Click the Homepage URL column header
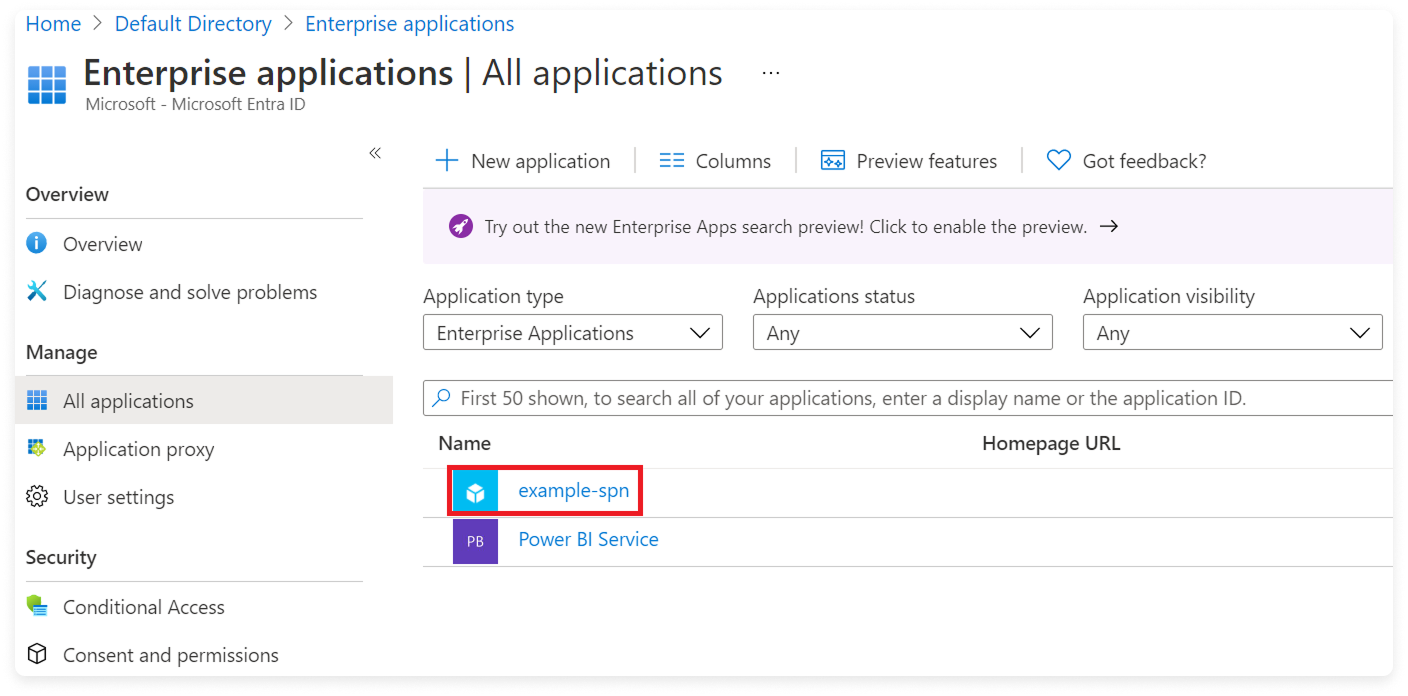The height and width of the screenshot is (696, 1408). coord(1051,443)
